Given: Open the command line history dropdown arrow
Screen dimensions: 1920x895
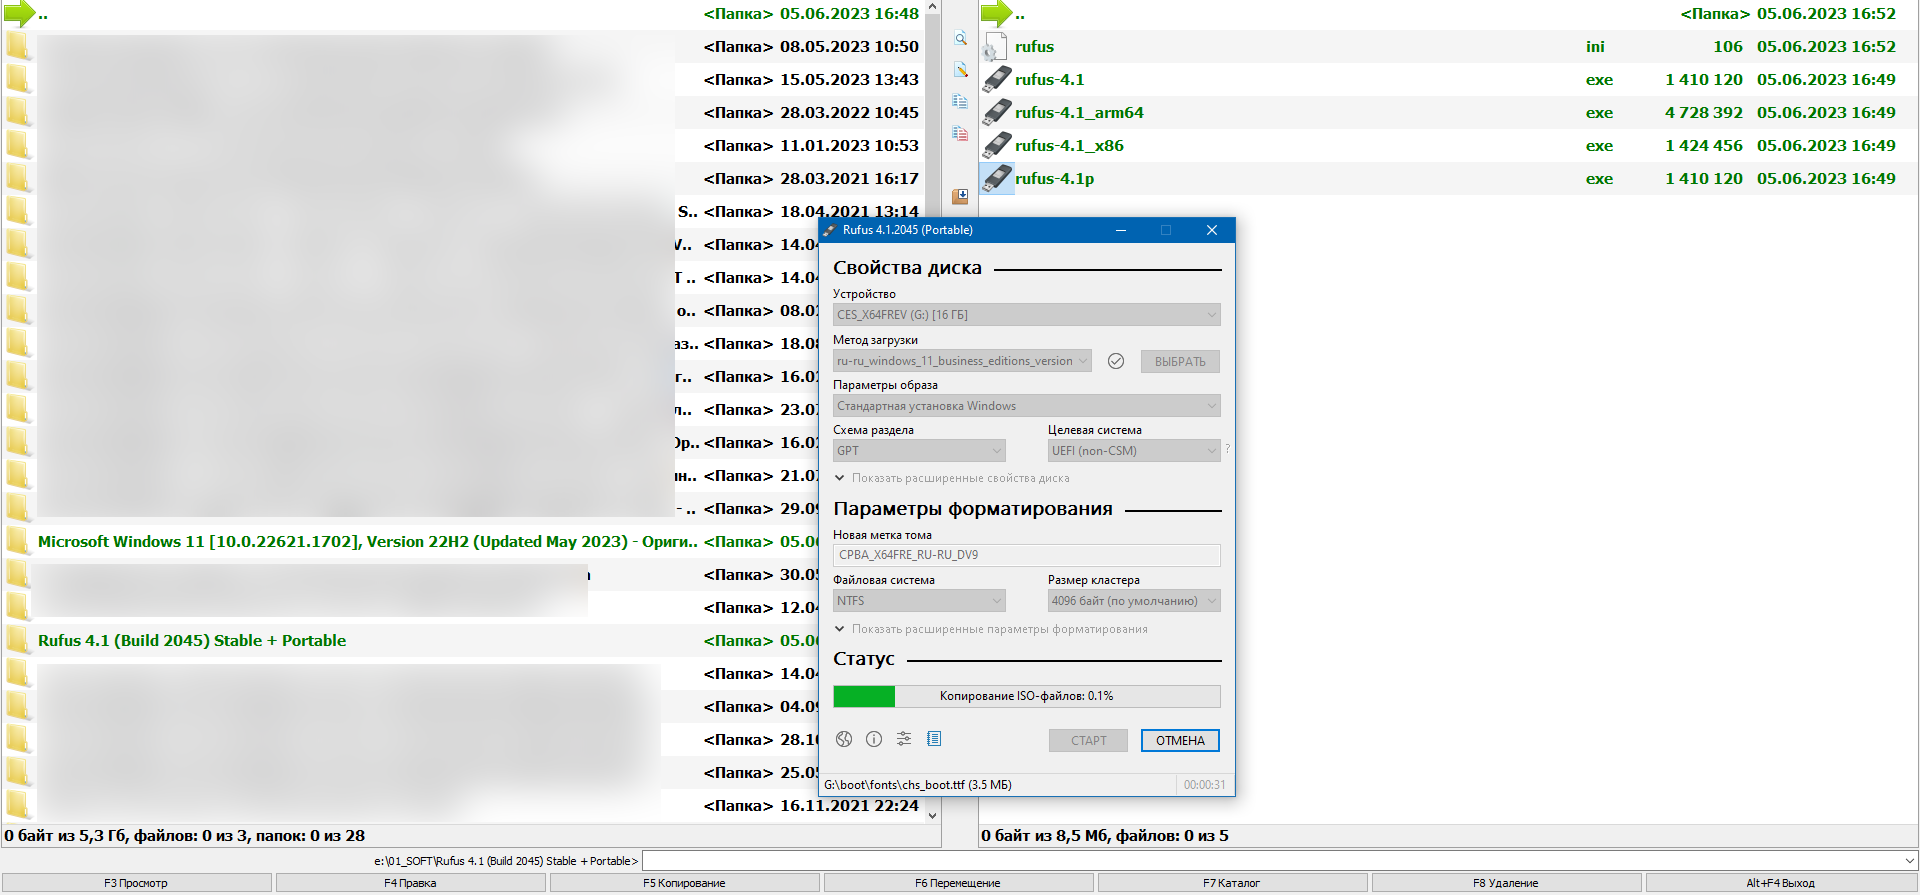Looking at the screenshot, I should click(1910, 861).
